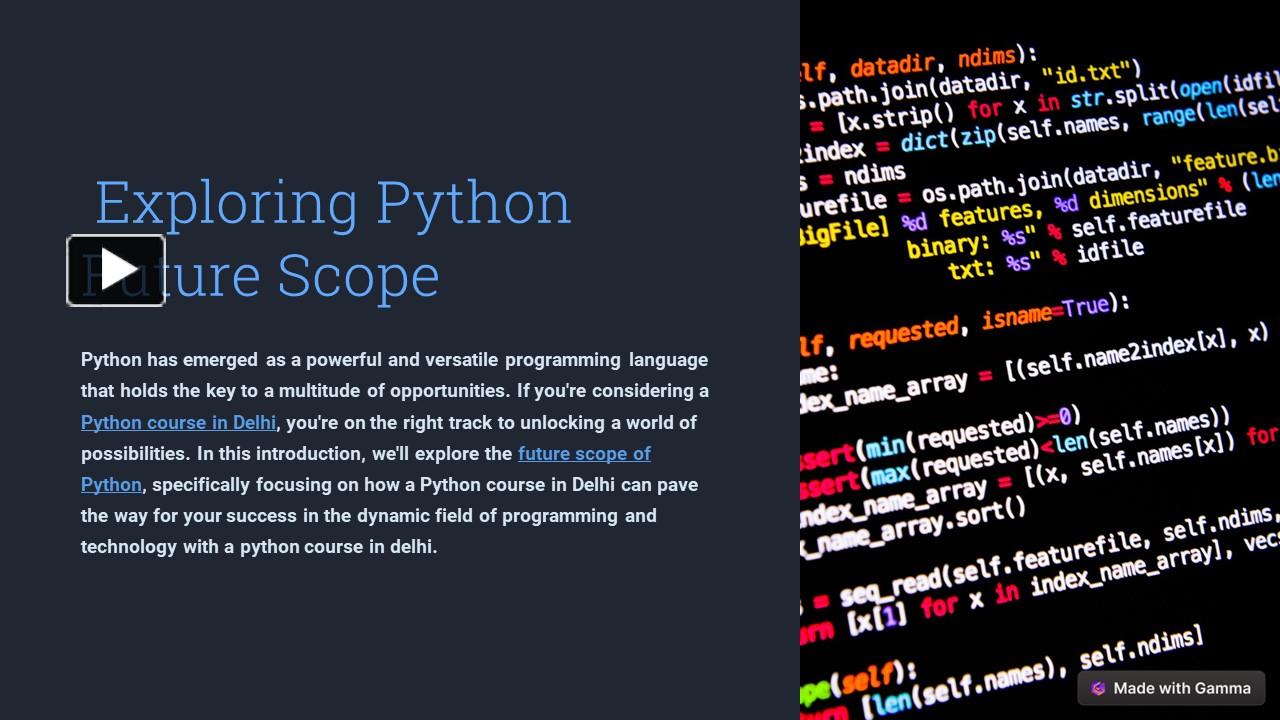Click the introduction paragraph text block
The height and width of the screenshot is (720, 1280).
click(x=394, y=452)
